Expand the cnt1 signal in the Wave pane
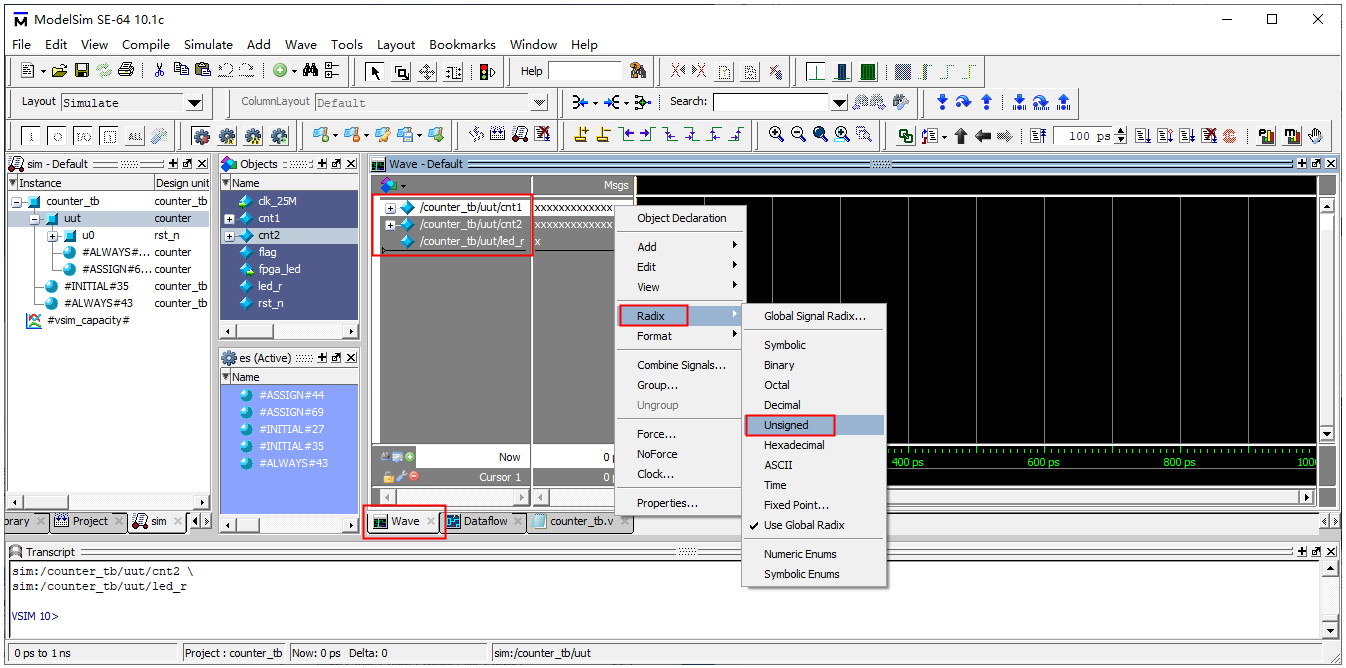Viewport: 1346px width, 668px height. tap(390, 208)
